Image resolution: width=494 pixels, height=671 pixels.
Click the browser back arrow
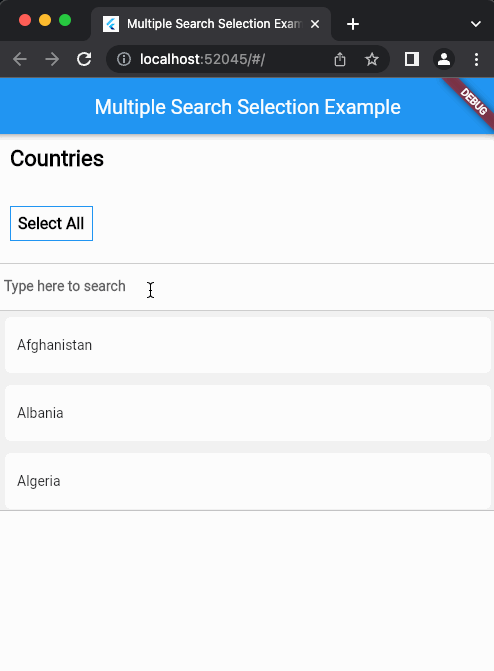20,59
